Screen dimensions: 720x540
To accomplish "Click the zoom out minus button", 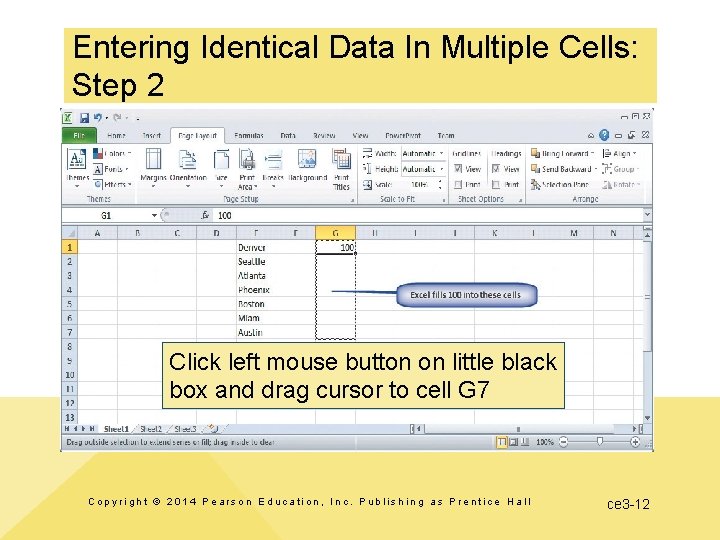I will click(x=563, y=442).
